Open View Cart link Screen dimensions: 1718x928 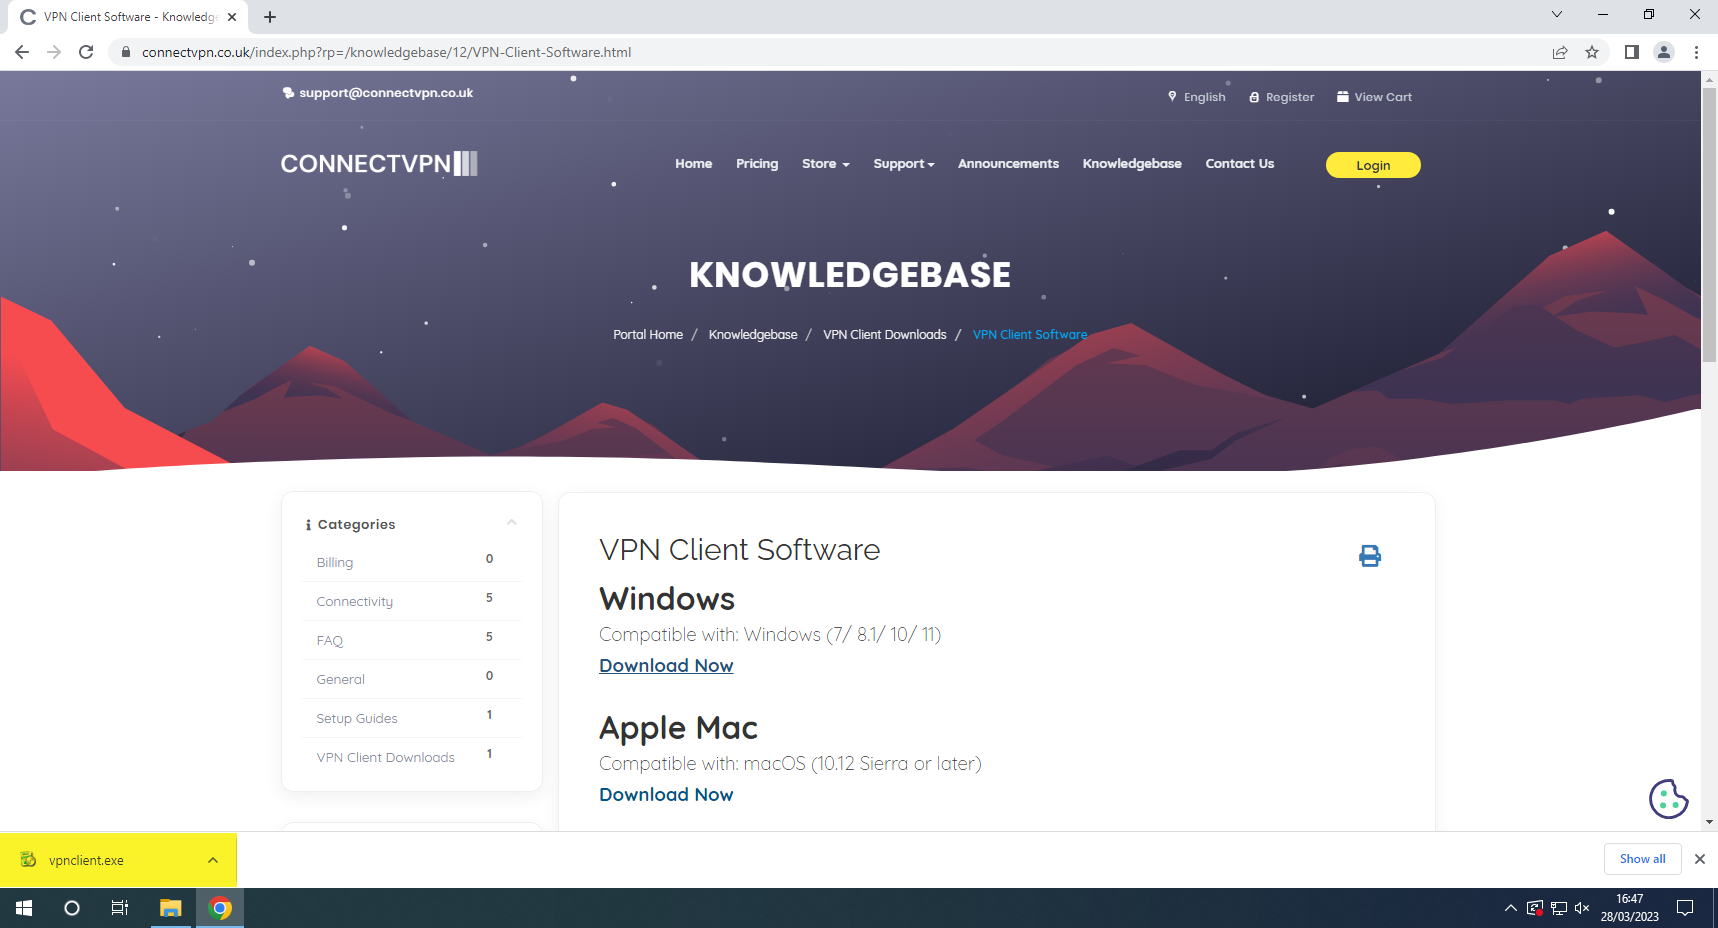(1383, 97)
